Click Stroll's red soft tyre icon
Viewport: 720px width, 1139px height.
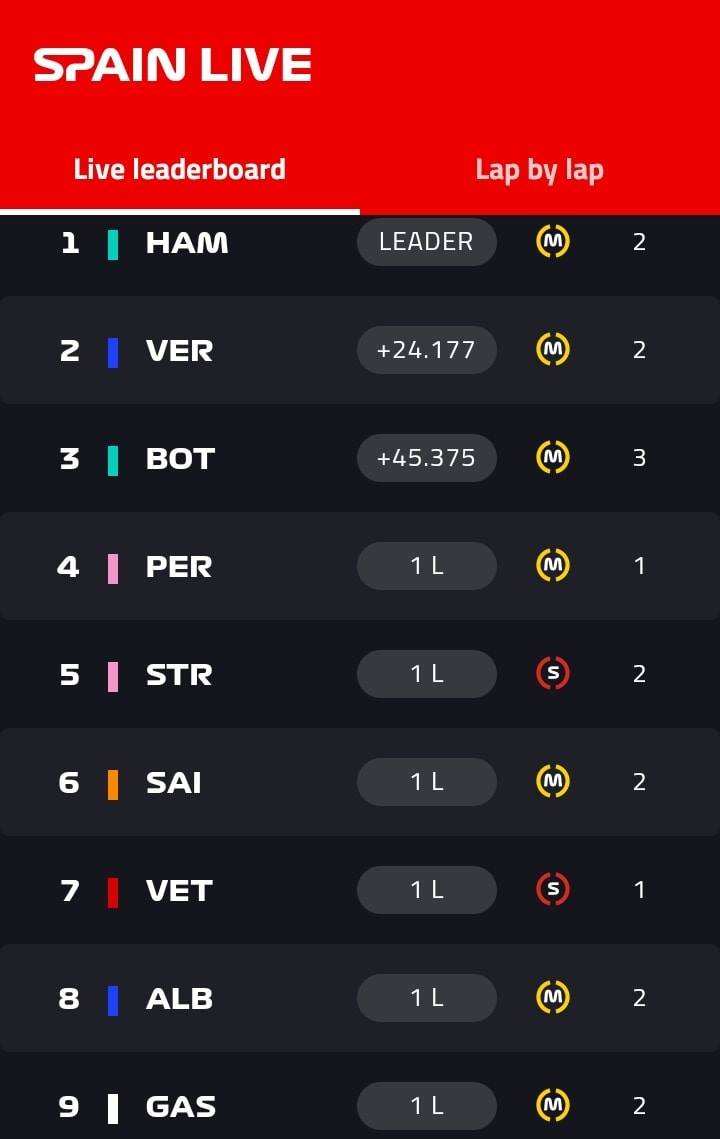point(553,673)
